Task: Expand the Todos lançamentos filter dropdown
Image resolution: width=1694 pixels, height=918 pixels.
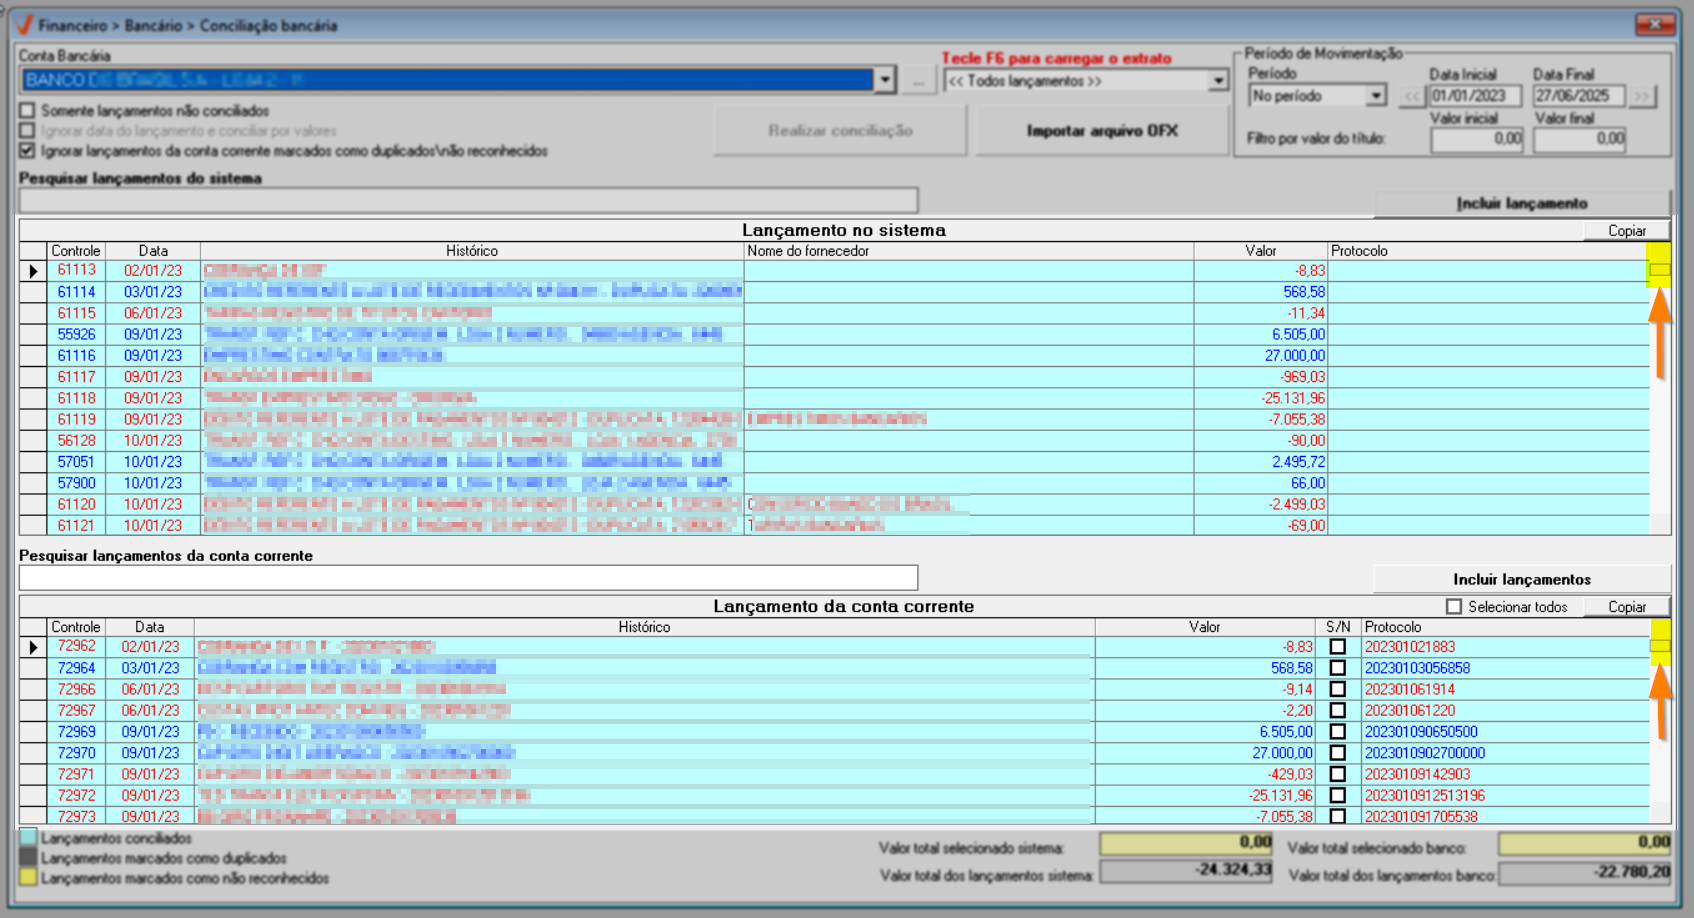Action: 1218,81
